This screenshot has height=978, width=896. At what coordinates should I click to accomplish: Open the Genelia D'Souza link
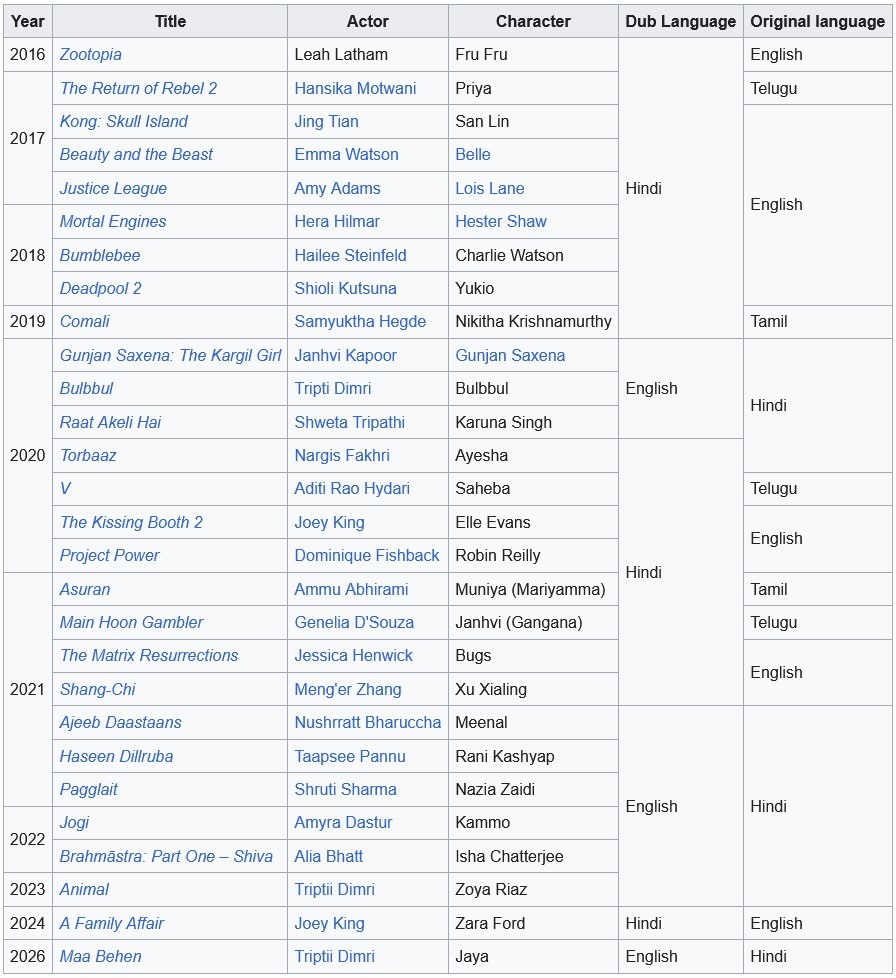point(354,622)
